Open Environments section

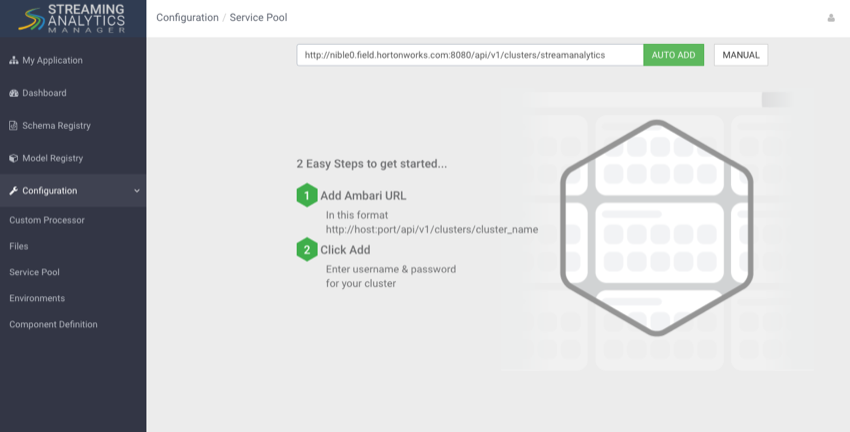[37, 298]
